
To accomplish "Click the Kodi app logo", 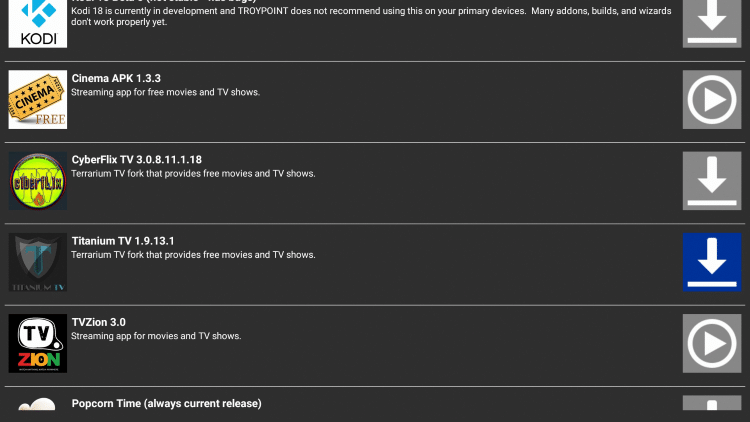I will 38,24.
